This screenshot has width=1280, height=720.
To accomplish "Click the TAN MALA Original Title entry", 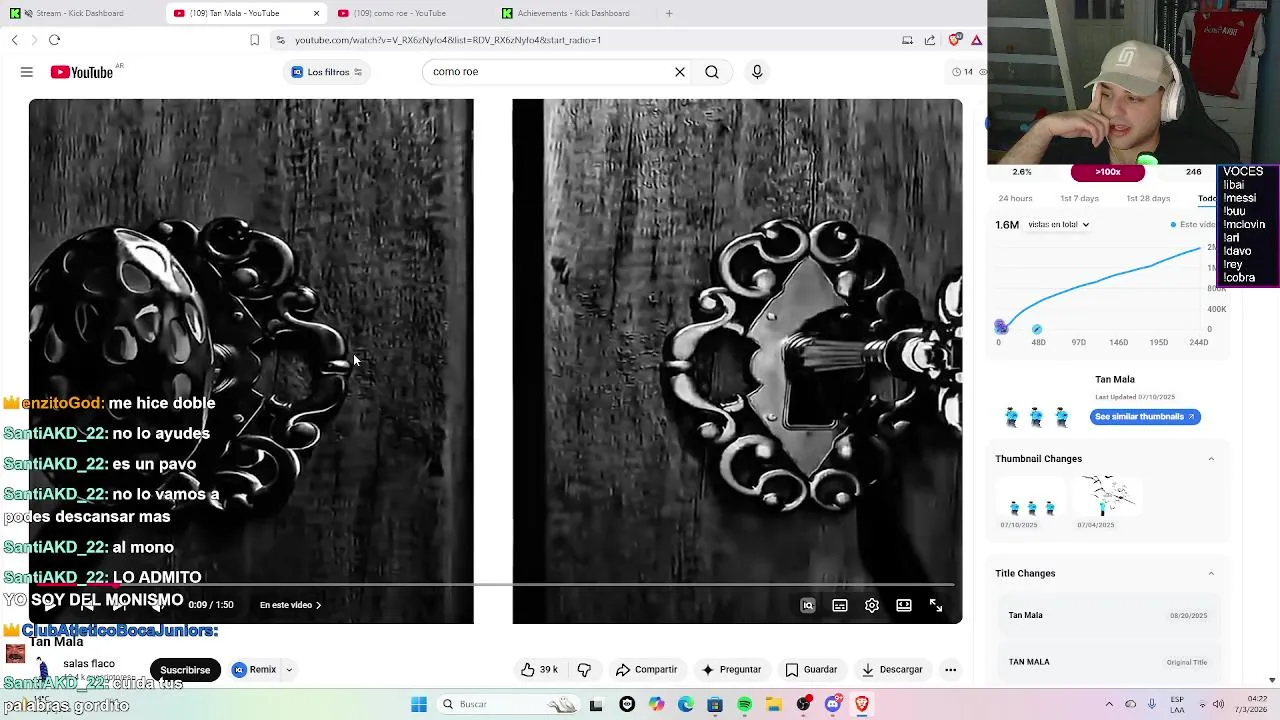I will point(1108,662).
